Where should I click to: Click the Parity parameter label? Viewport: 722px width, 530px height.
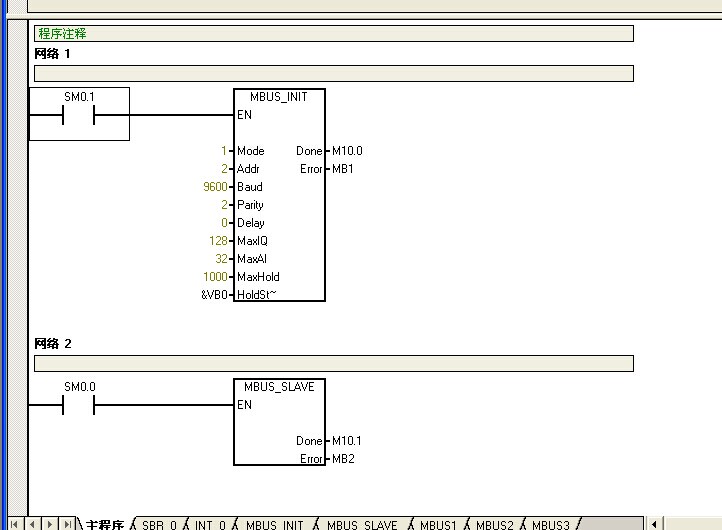pos(250,205)
